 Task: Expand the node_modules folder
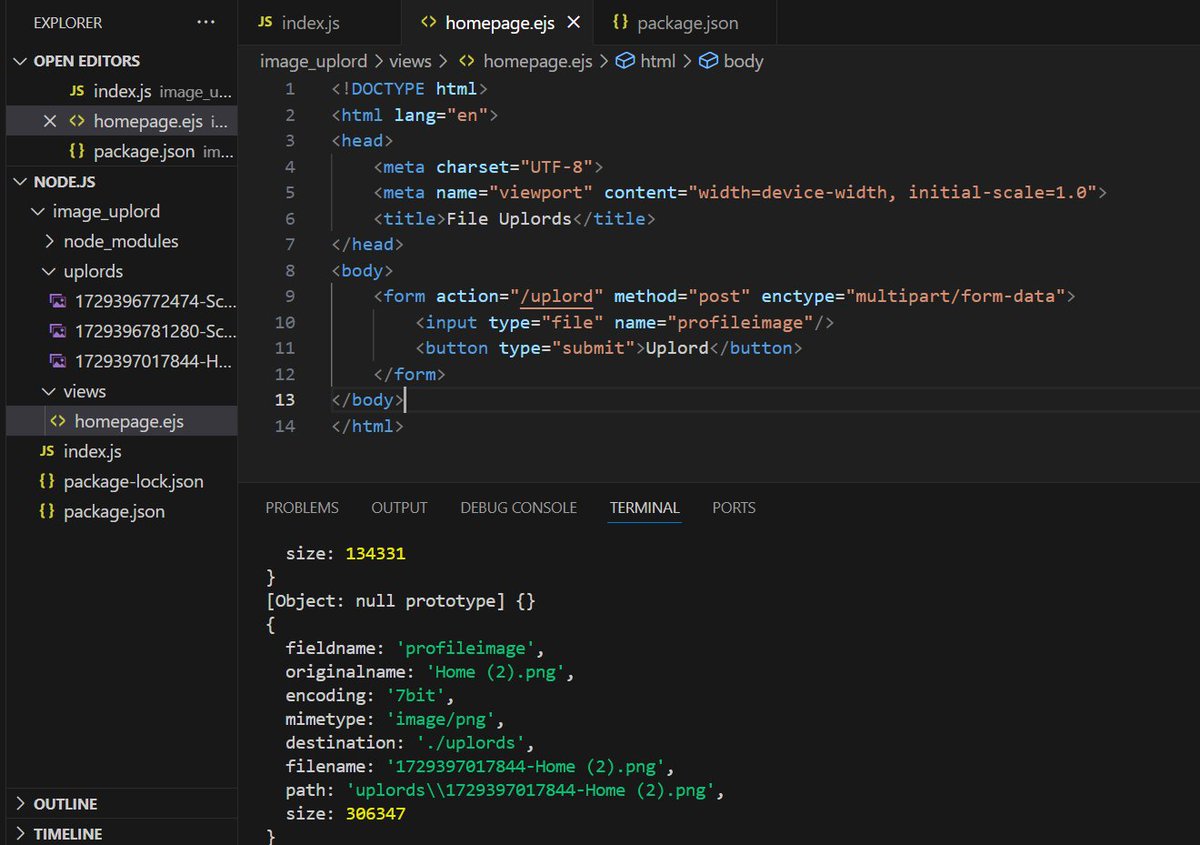click(x=50, y=241)
